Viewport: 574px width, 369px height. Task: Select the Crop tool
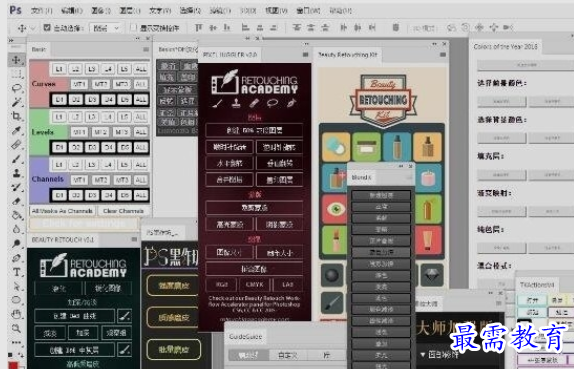16,117
